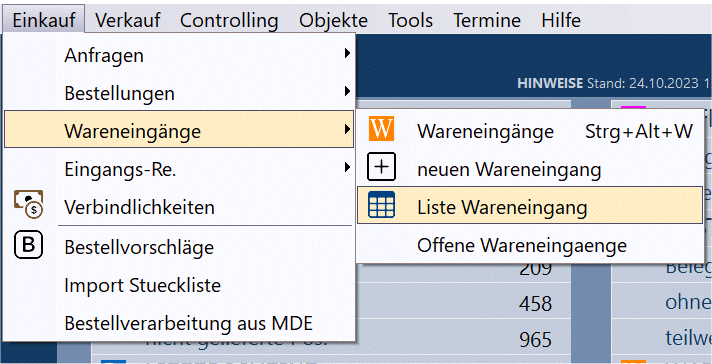Click the money icon beside Verbindlichkeiten
The width and height of the screenshot is (712, 364).
pyautogui.click(x=29, y=204)
